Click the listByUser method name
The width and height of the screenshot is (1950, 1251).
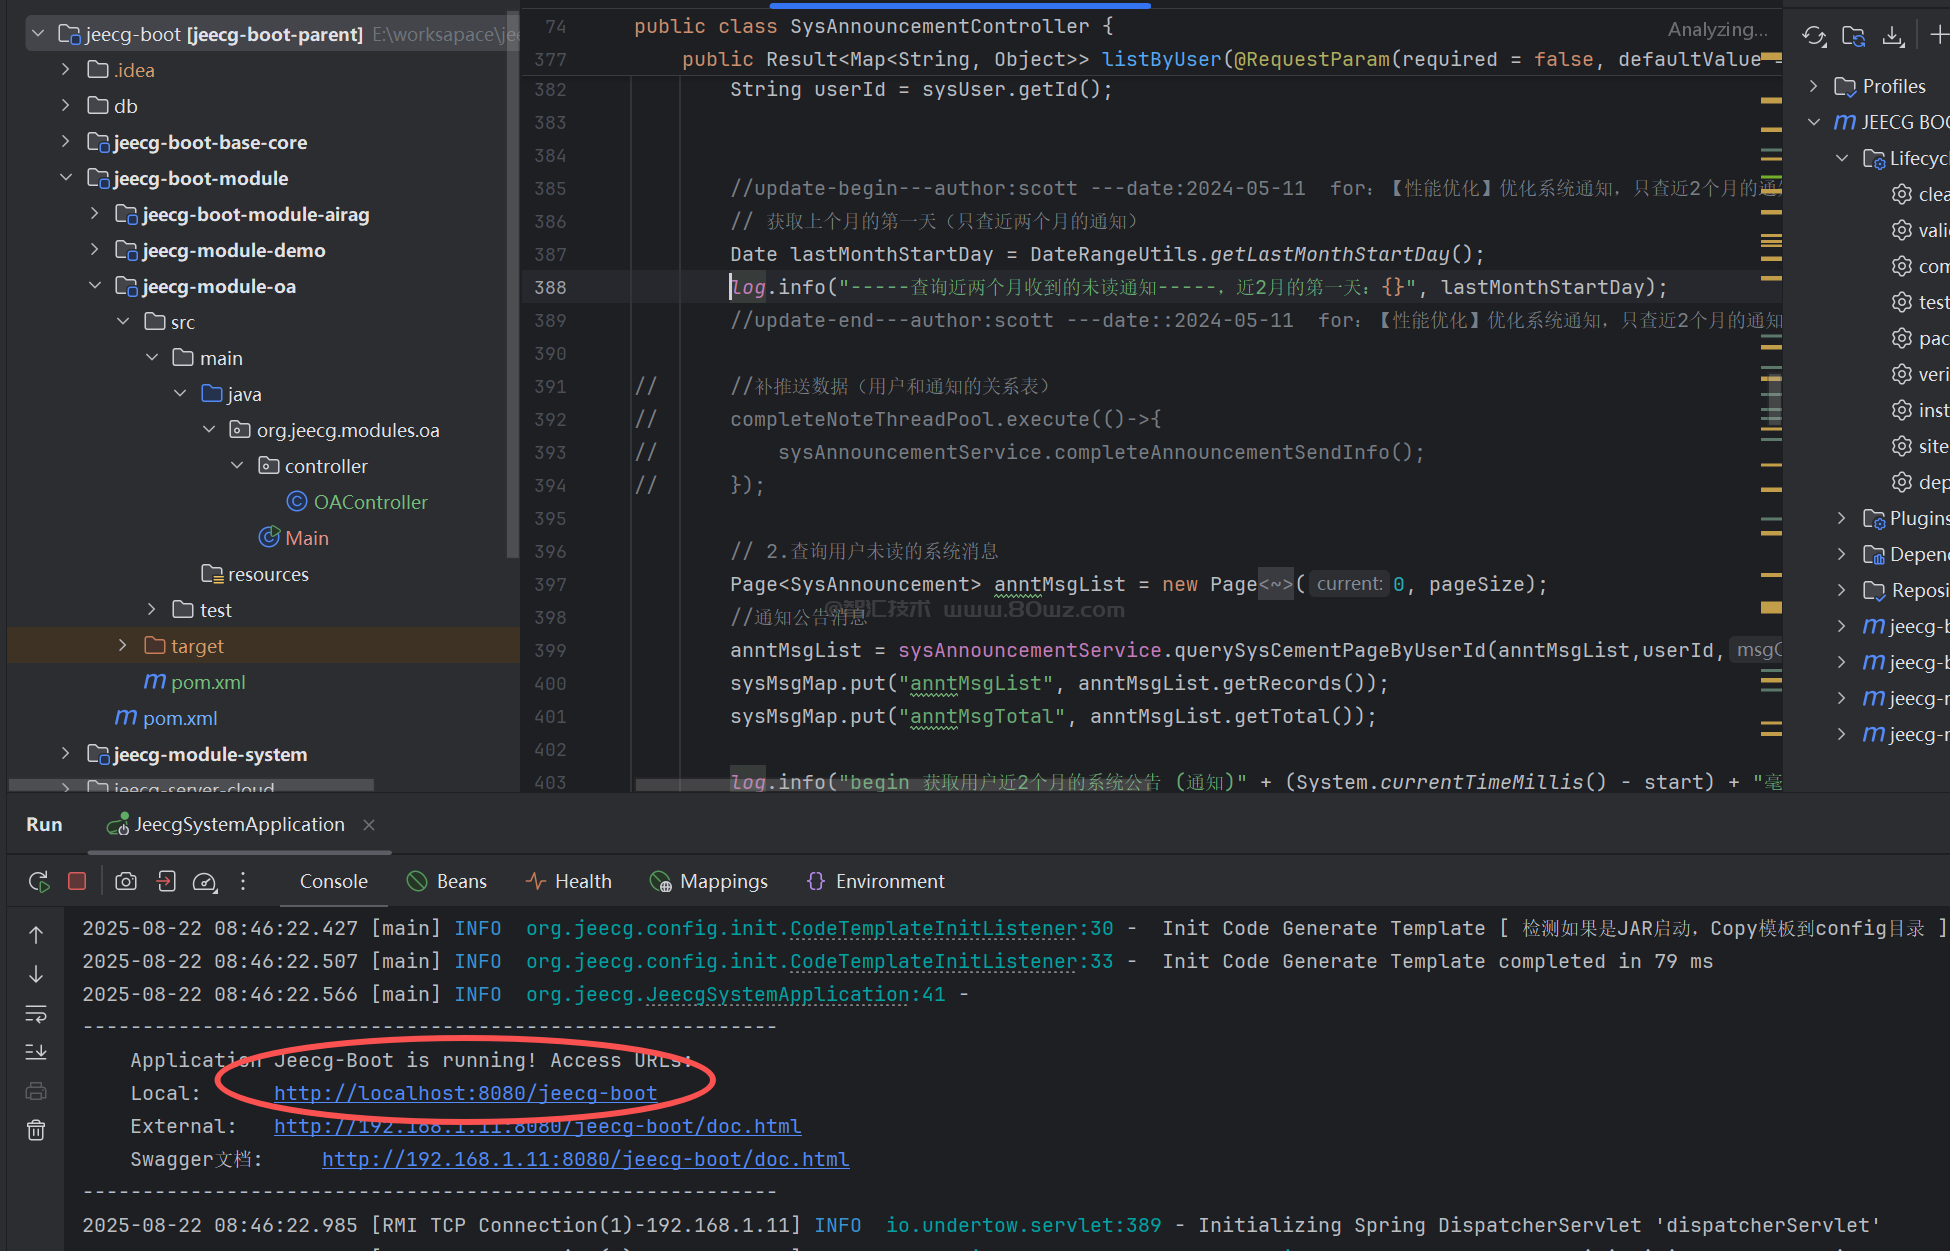point(1161,59)
